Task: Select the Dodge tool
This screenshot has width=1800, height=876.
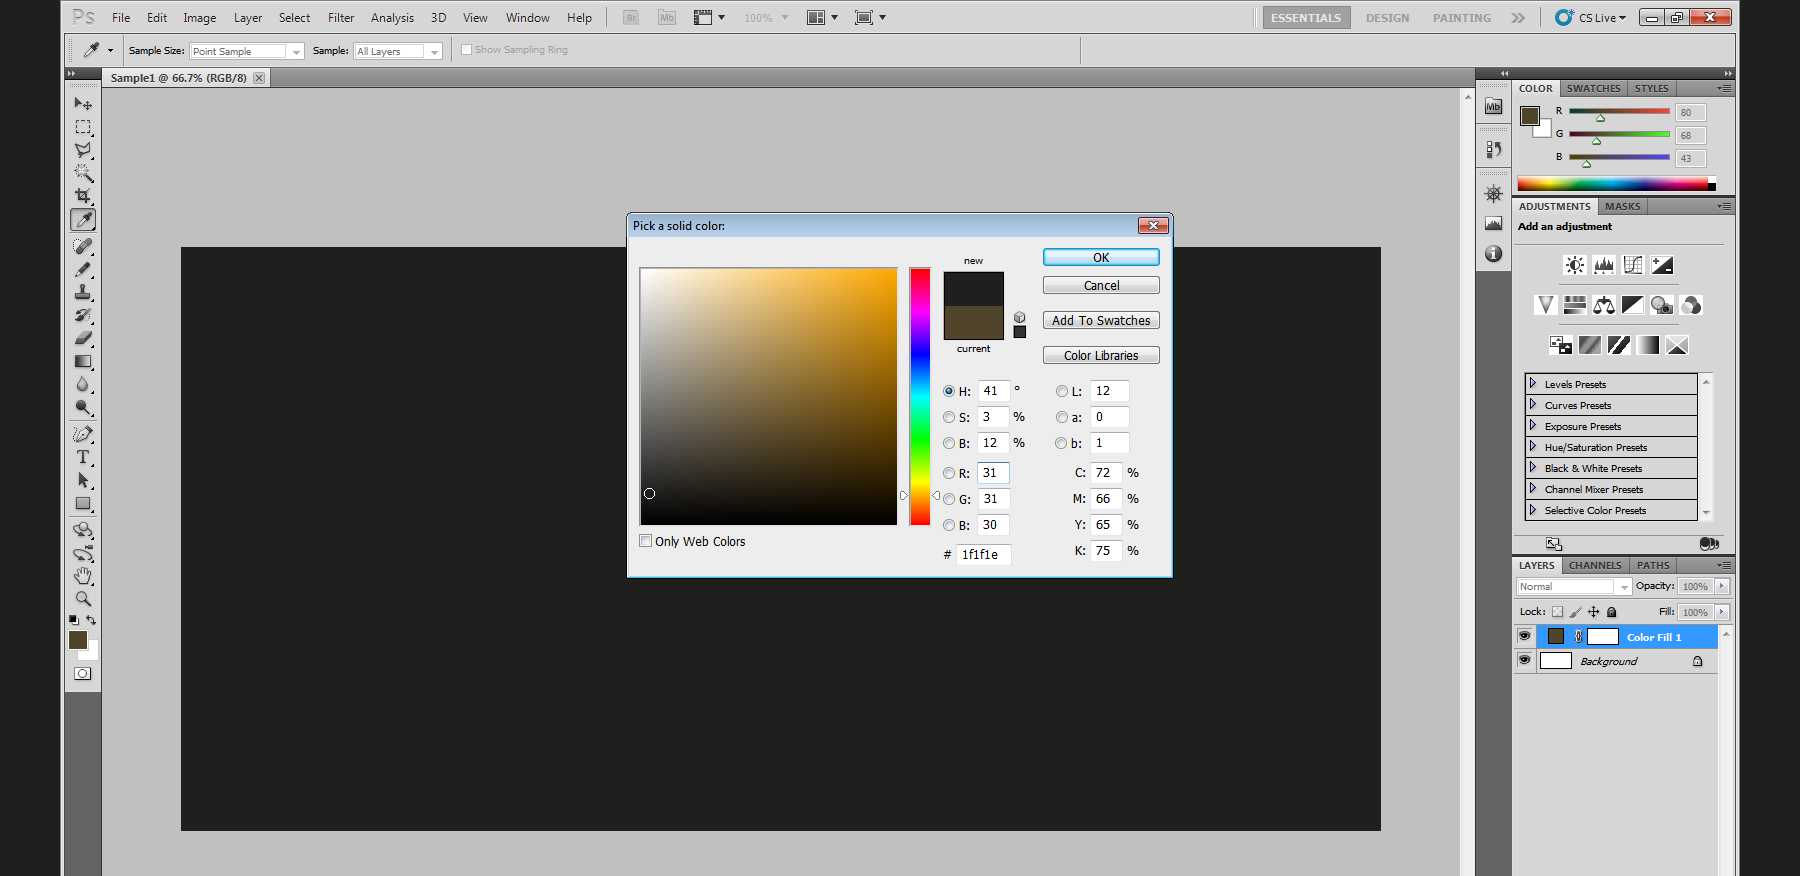Action: click(83, 407)
